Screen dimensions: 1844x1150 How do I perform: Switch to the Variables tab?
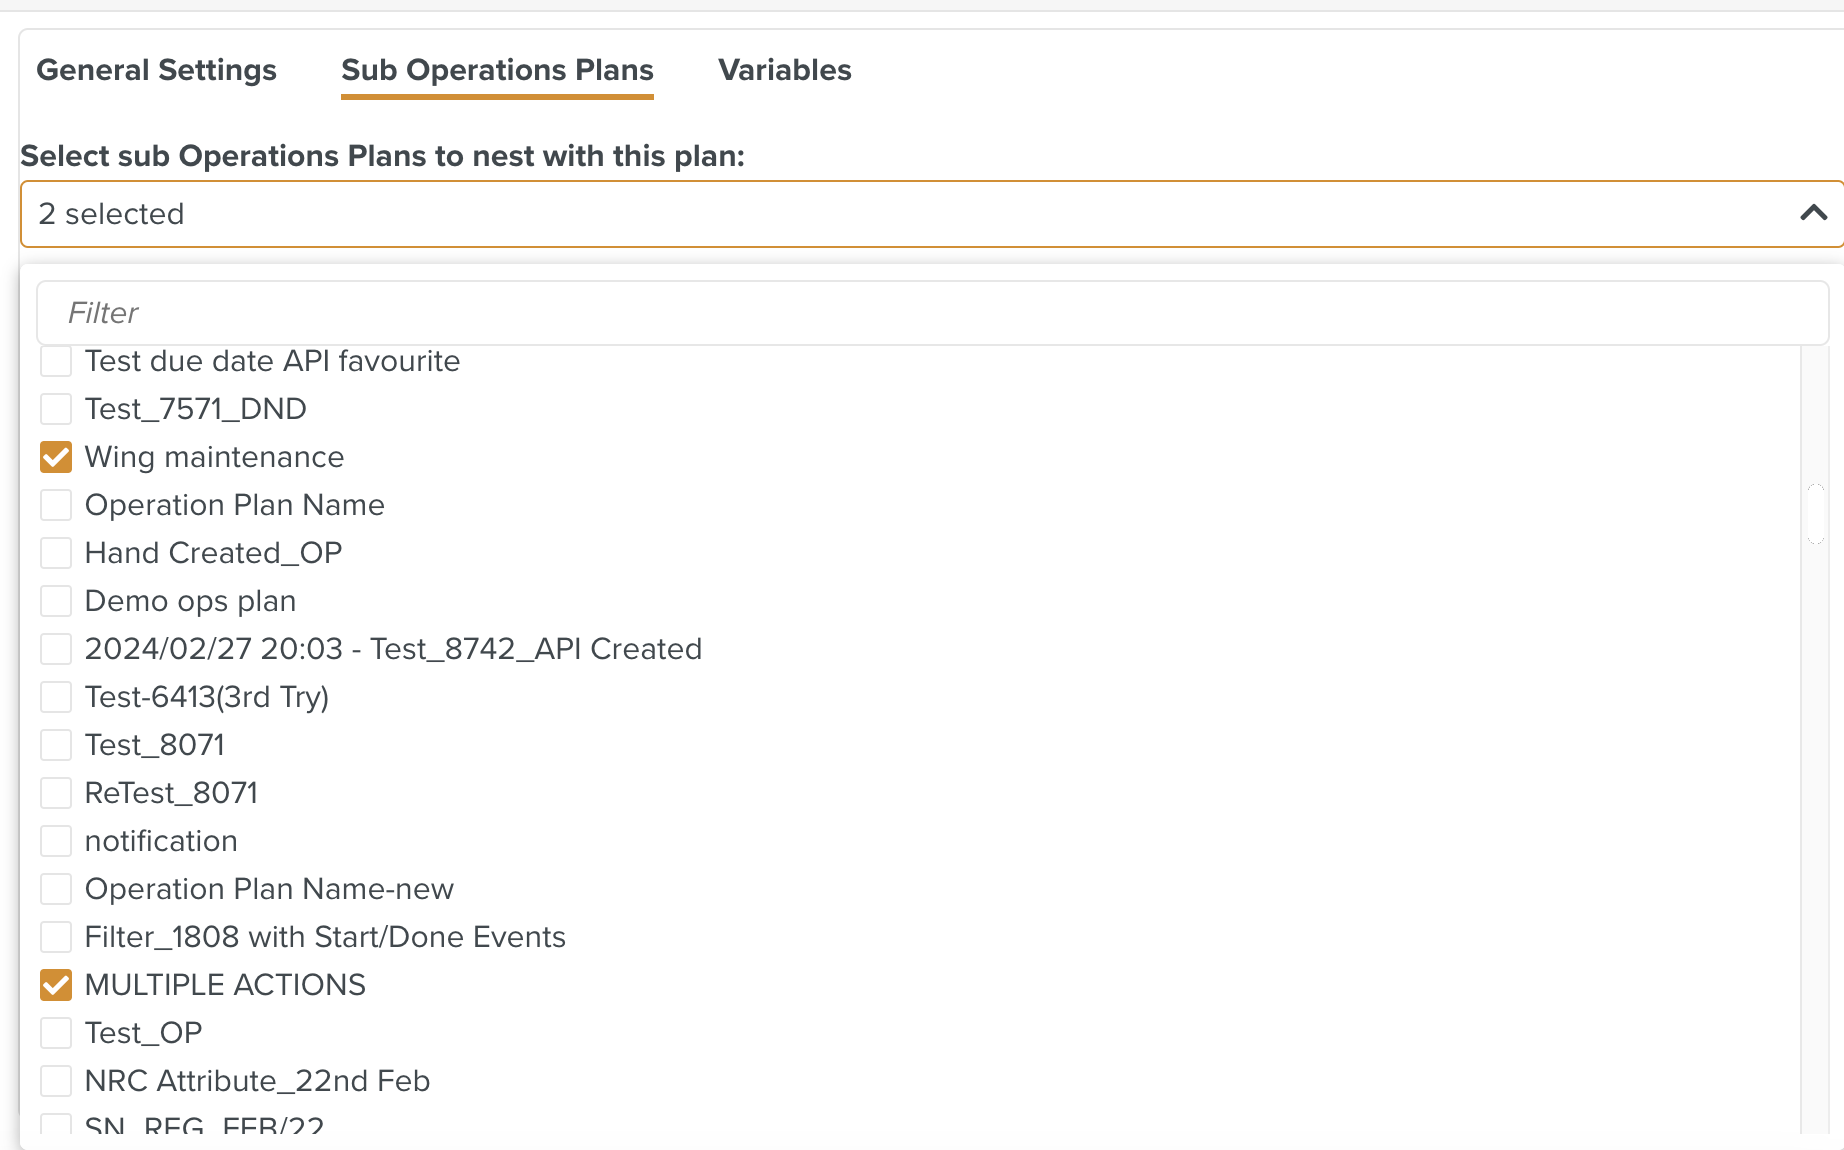[784, 70]
